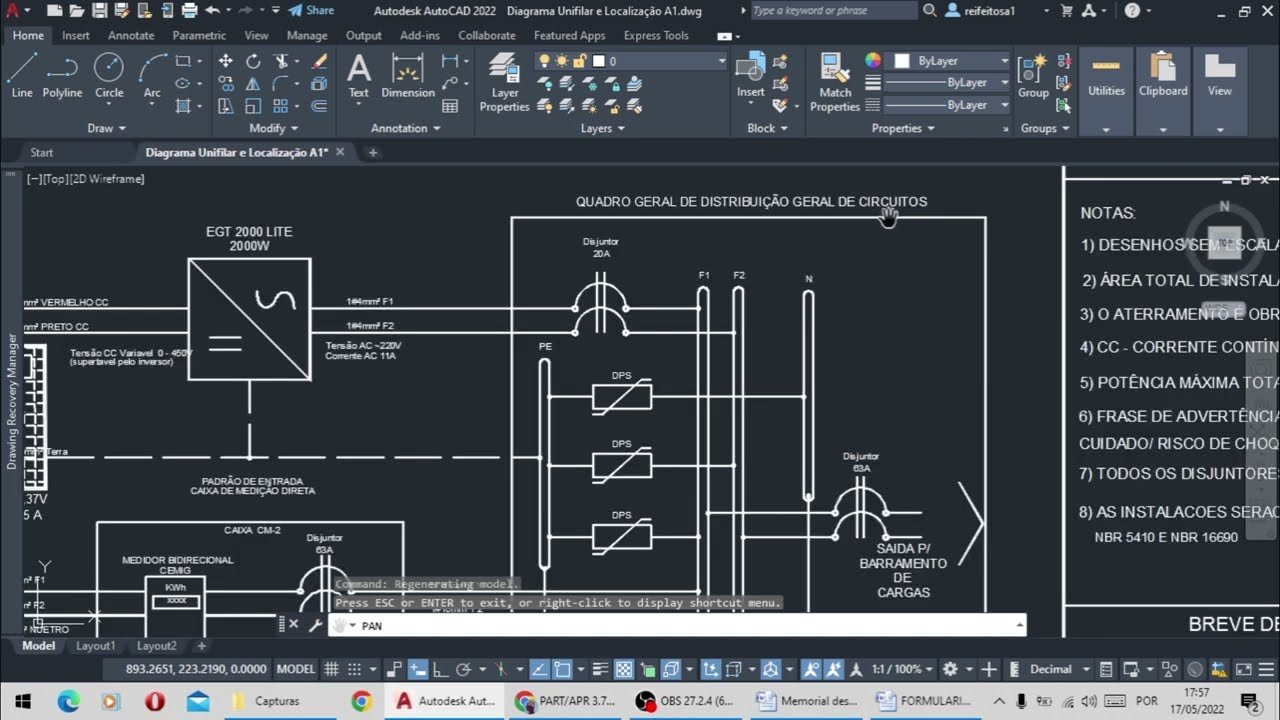The width and height of the screenshot is (1280, 720).
Task: Click the keyword search input field
Action: 833,11
